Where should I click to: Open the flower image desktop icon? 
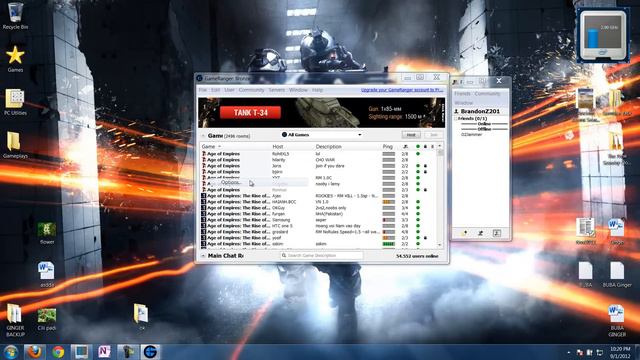pyautogui.click(x=47, y=233)
